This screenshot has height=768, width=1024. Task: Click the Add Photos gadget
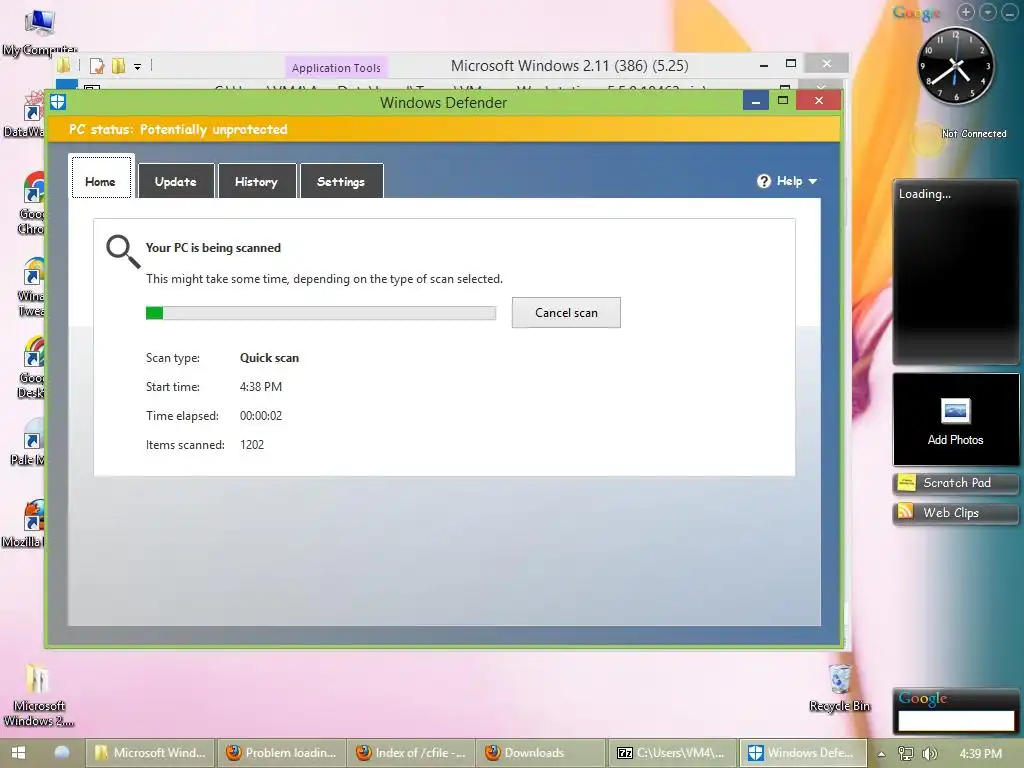(955, 420)
